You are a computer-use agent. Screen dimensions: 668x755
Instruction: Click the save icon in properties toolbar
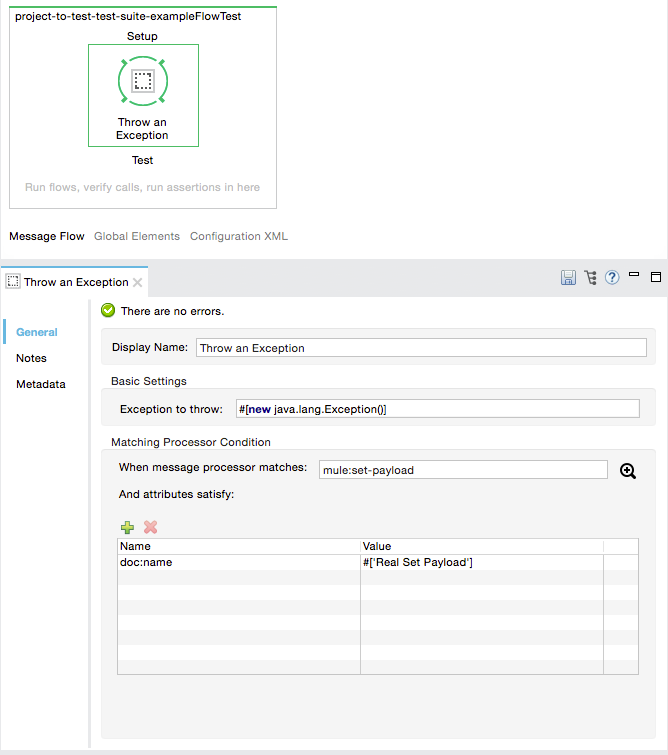(568, 278)
